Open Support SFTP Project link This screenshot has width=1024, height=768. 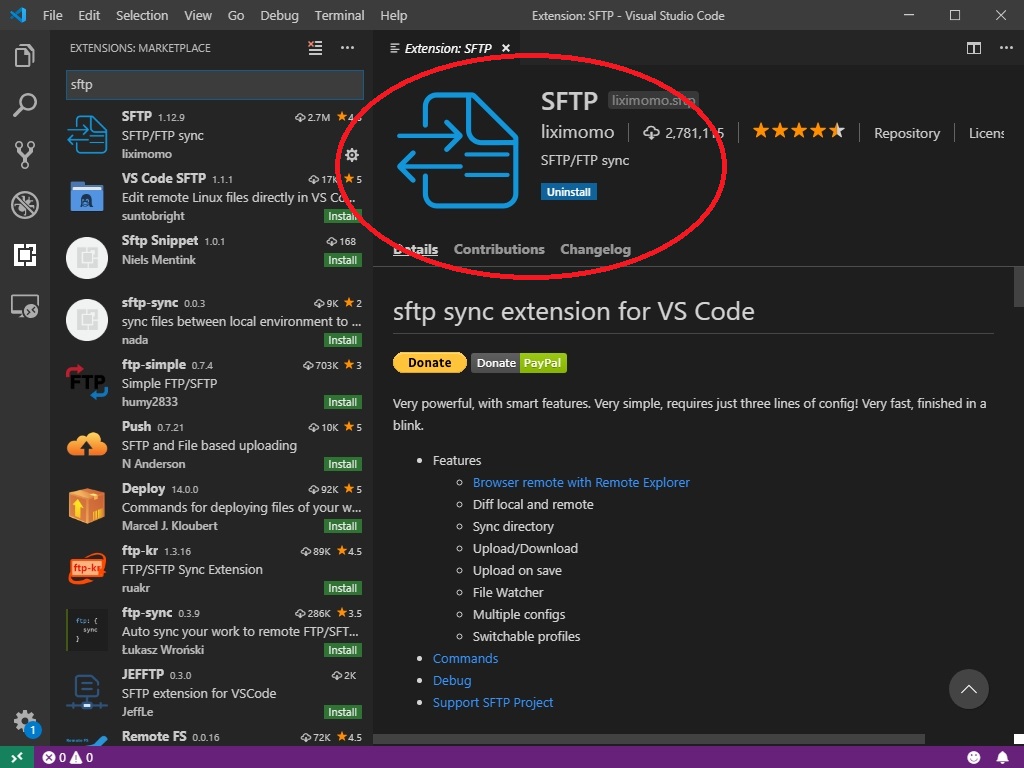point(492,703)
